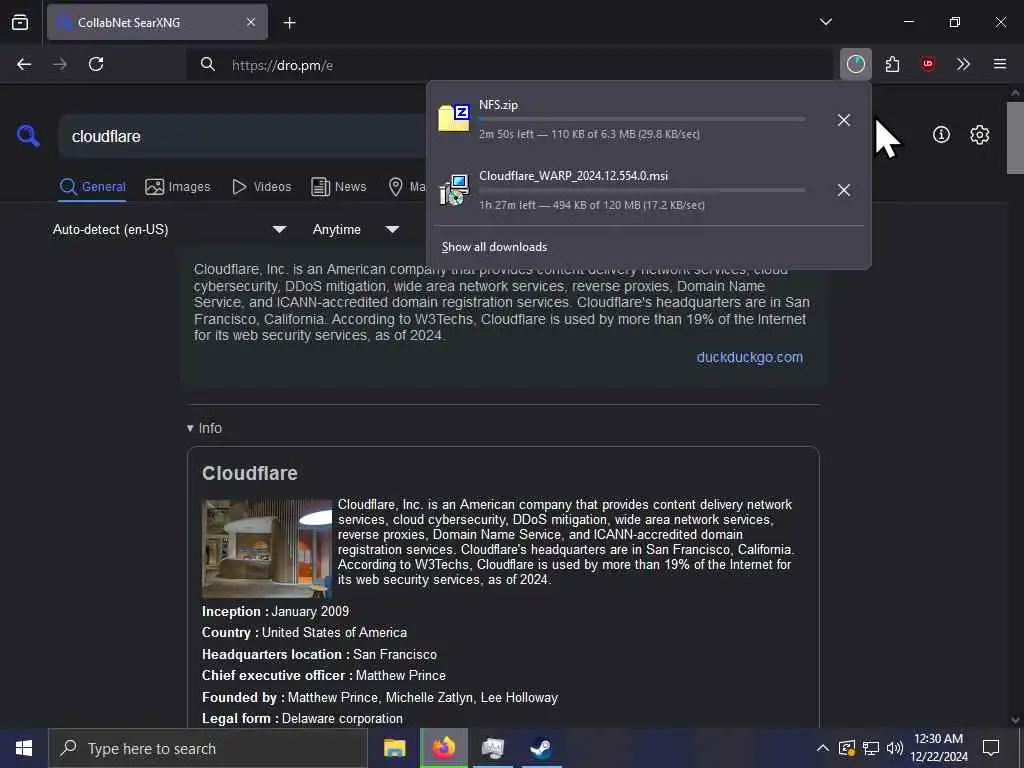This screenshot has width=1024, height=768.
Task: Open the Steam taskbar icon
Action: point(541,748)
